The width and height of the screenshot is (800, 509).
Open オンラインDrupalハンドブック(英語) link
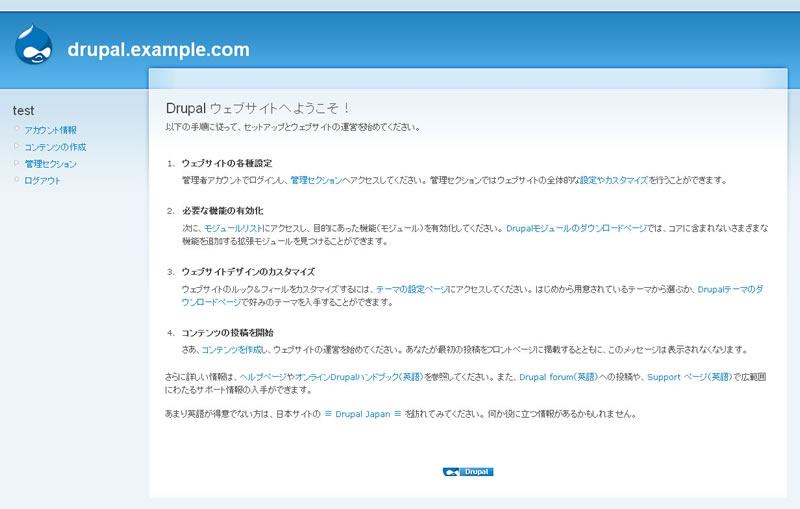pos(359,377)
